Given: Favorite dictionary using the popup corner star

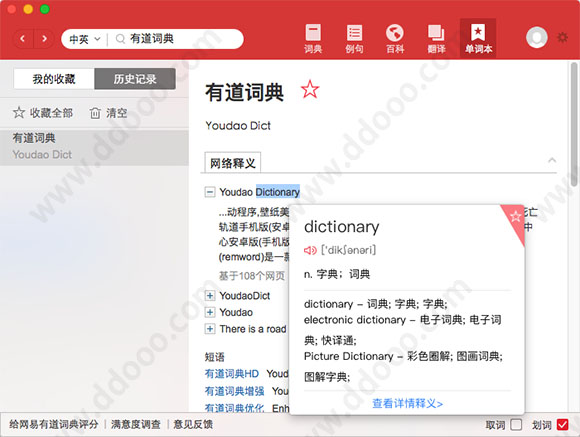Looking at the screenshot, I should (x=515, y=216).
